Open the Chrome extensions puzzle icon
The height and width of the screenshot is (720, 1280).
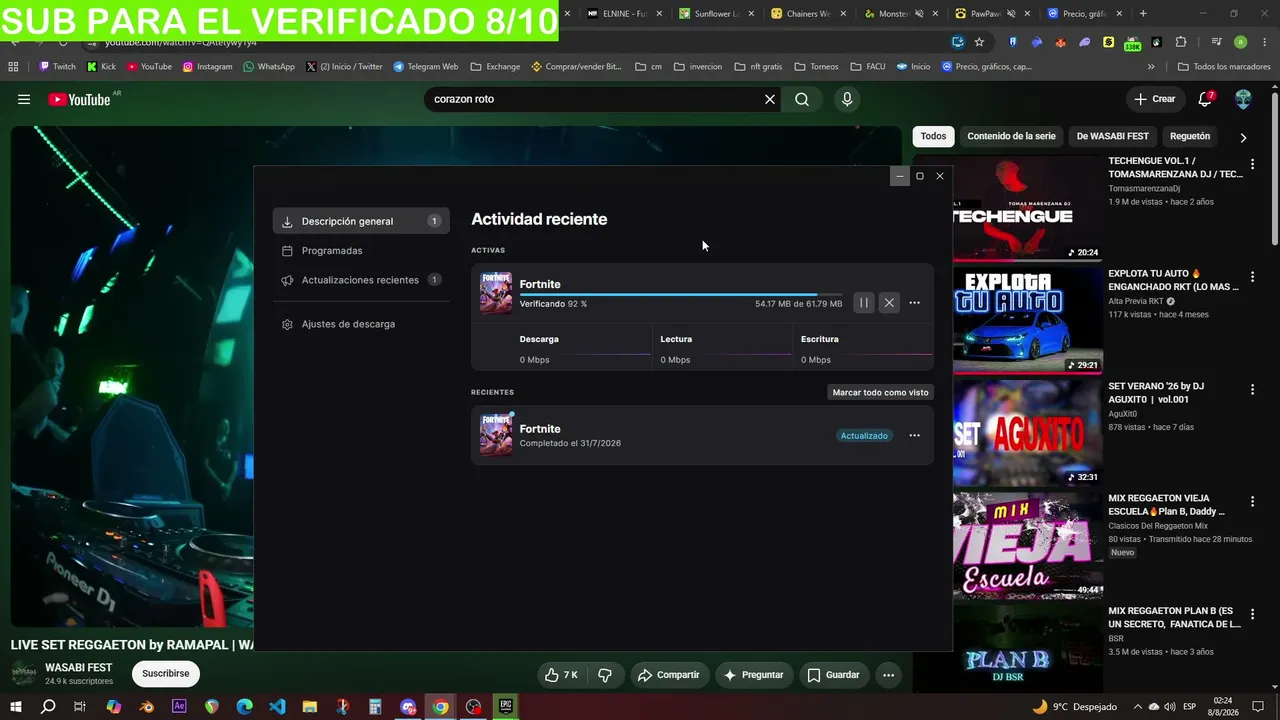coord(1181,42)
